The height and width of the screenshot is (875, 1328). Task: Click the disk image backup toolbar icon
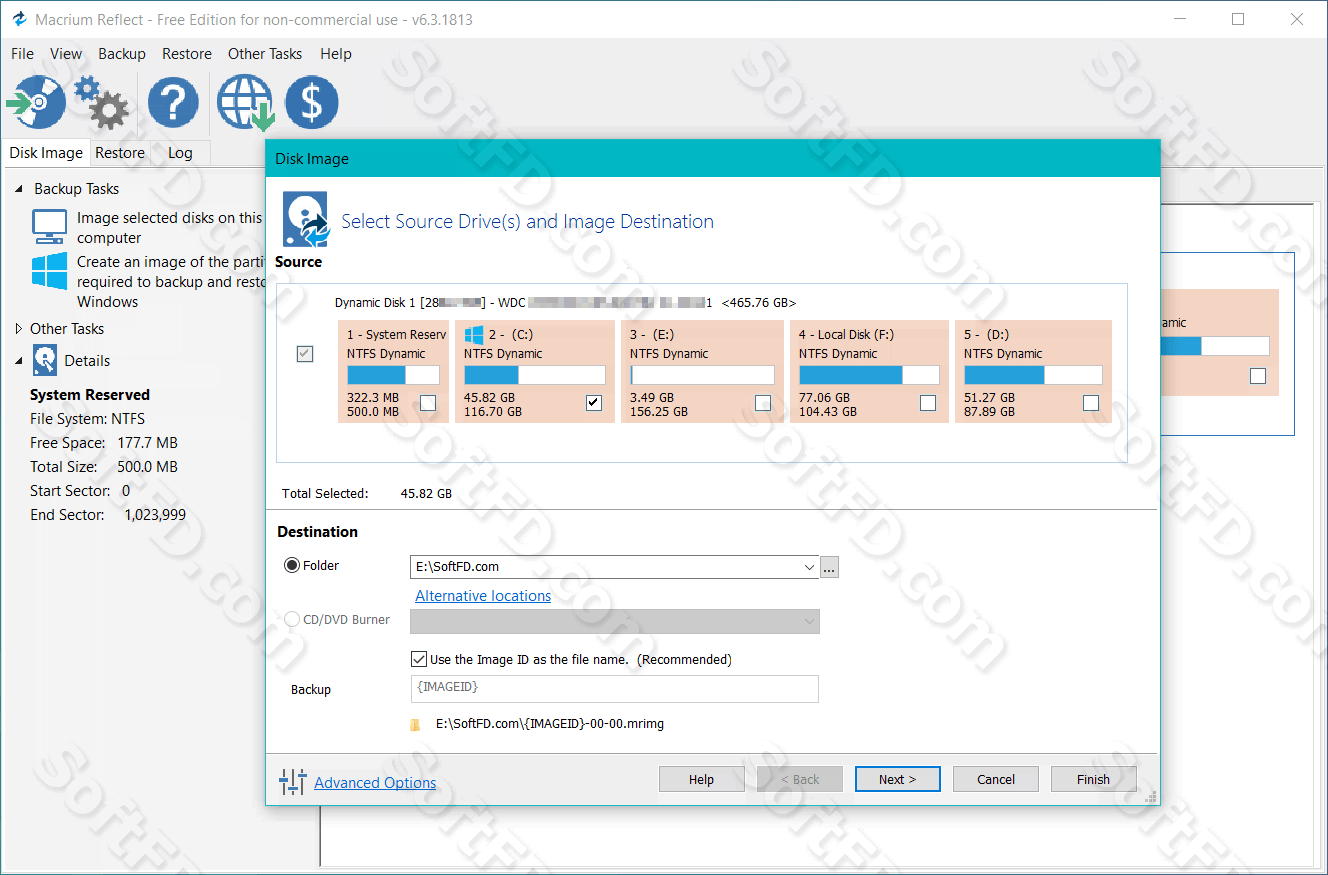(35, 102)
